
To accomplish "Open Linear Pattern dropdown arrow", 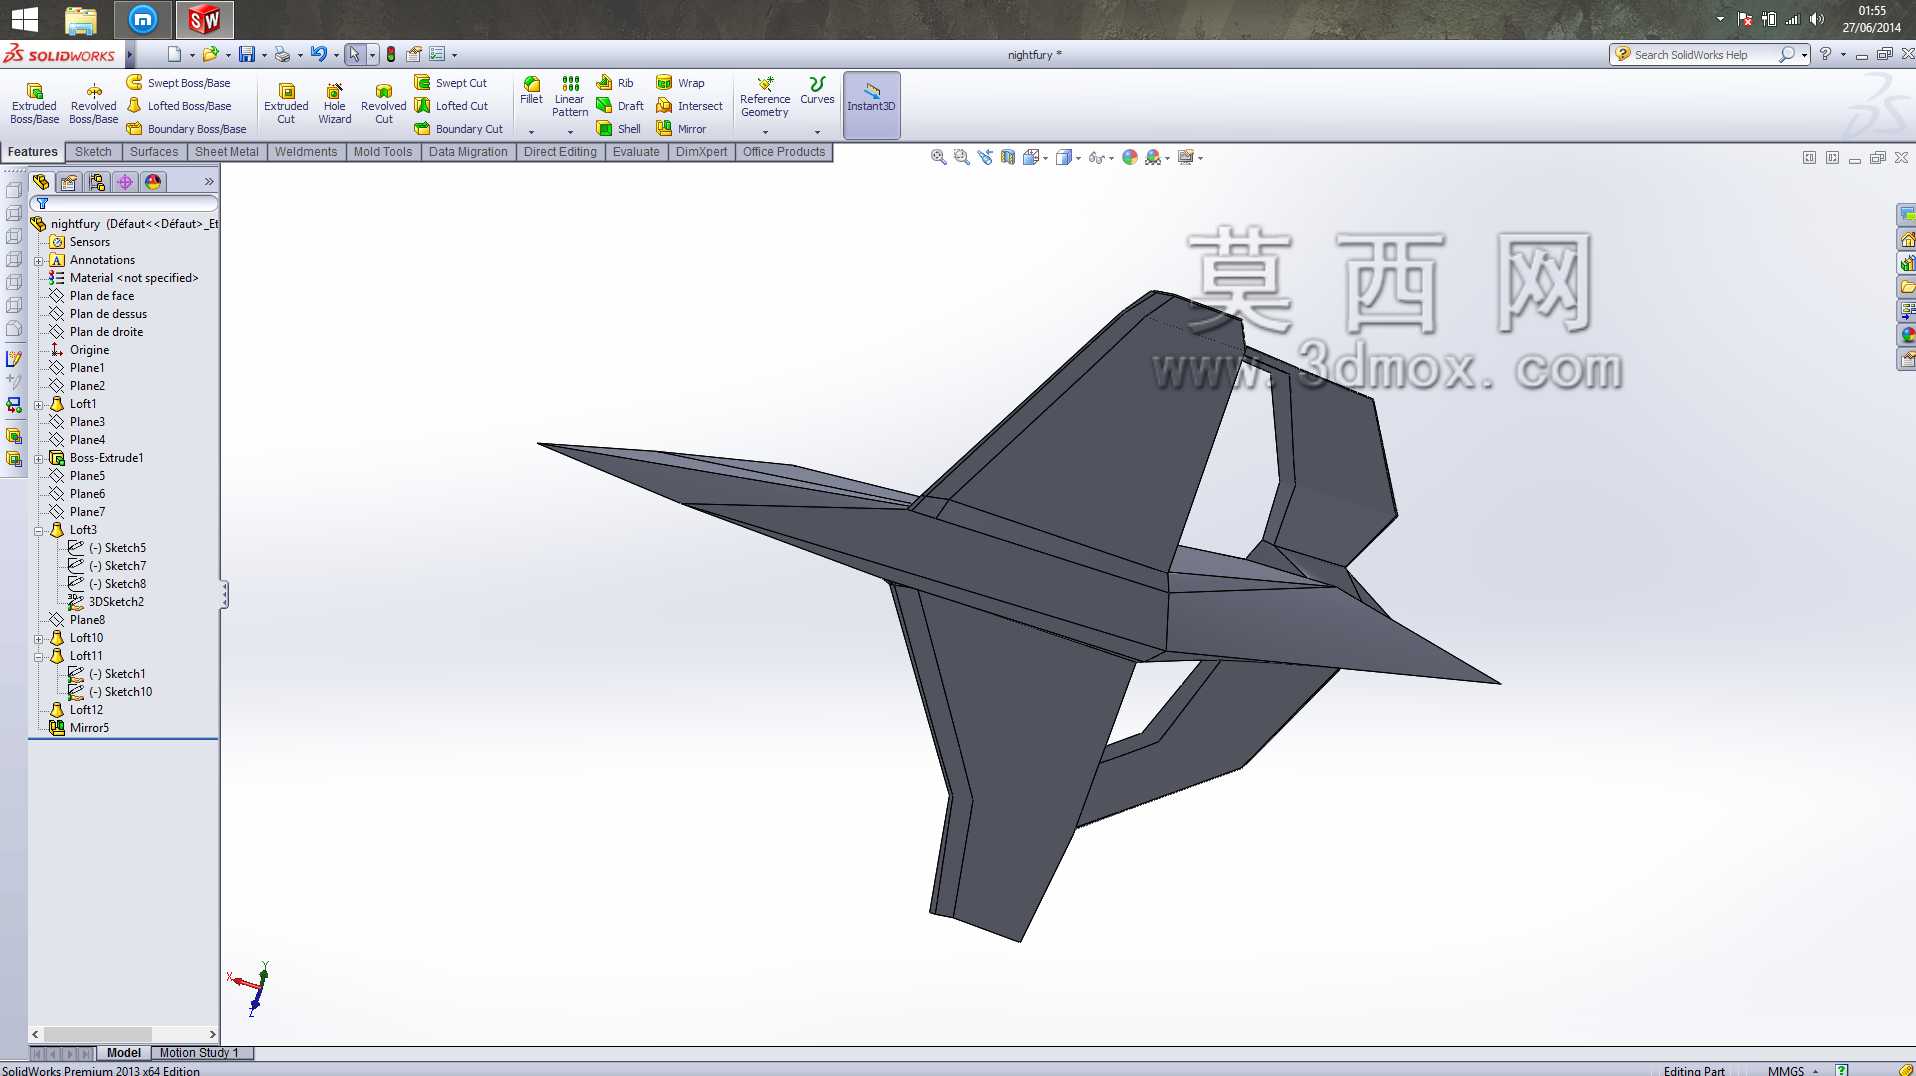I will click(570, 132).
